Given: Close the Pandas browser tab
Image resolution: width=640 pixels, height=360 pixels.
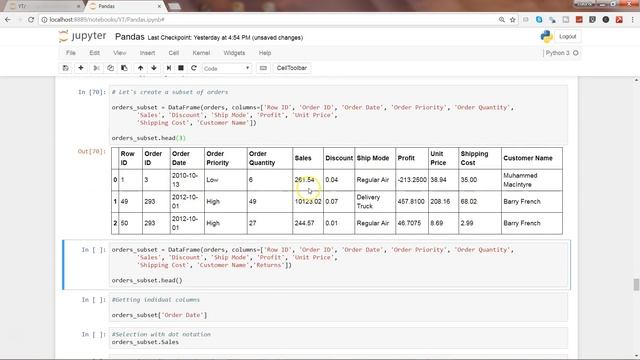Looking at the screenshot, I should click(x=159, y=6).
